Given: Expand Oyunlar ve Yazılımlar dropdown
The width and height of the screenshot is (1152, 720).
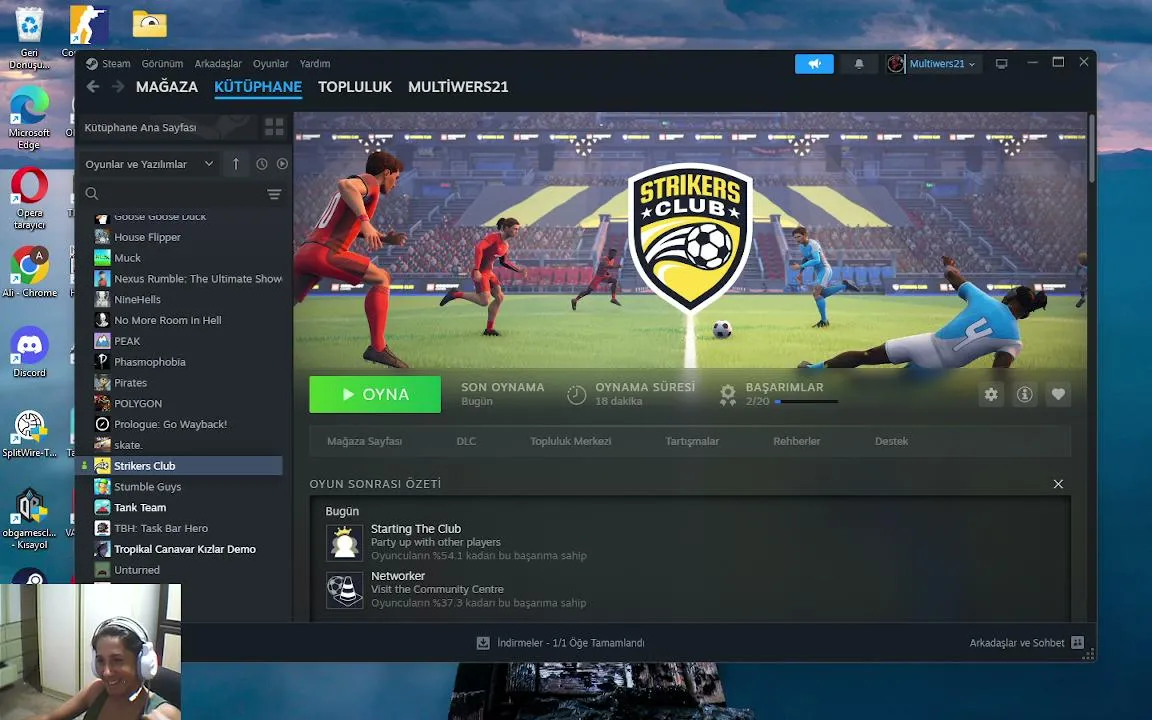Looking at the screenshot, I should (149, 164).
